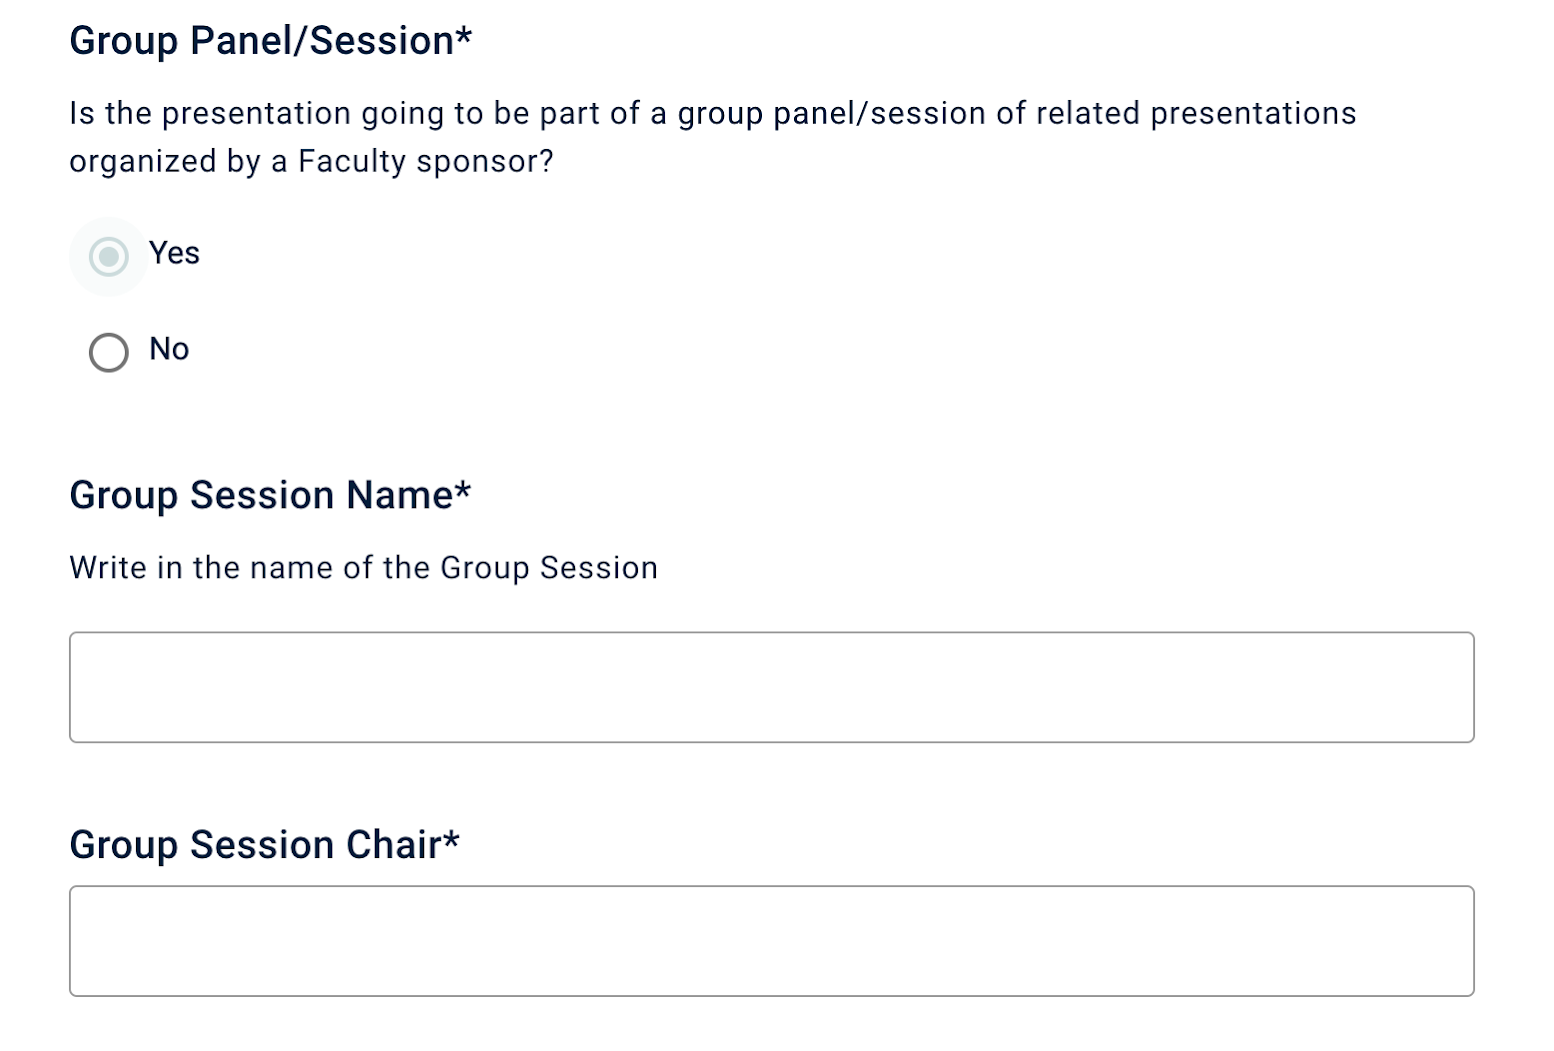Click the "Yes" option label text
This screenshot has height=1051, width=1554.
174,253
